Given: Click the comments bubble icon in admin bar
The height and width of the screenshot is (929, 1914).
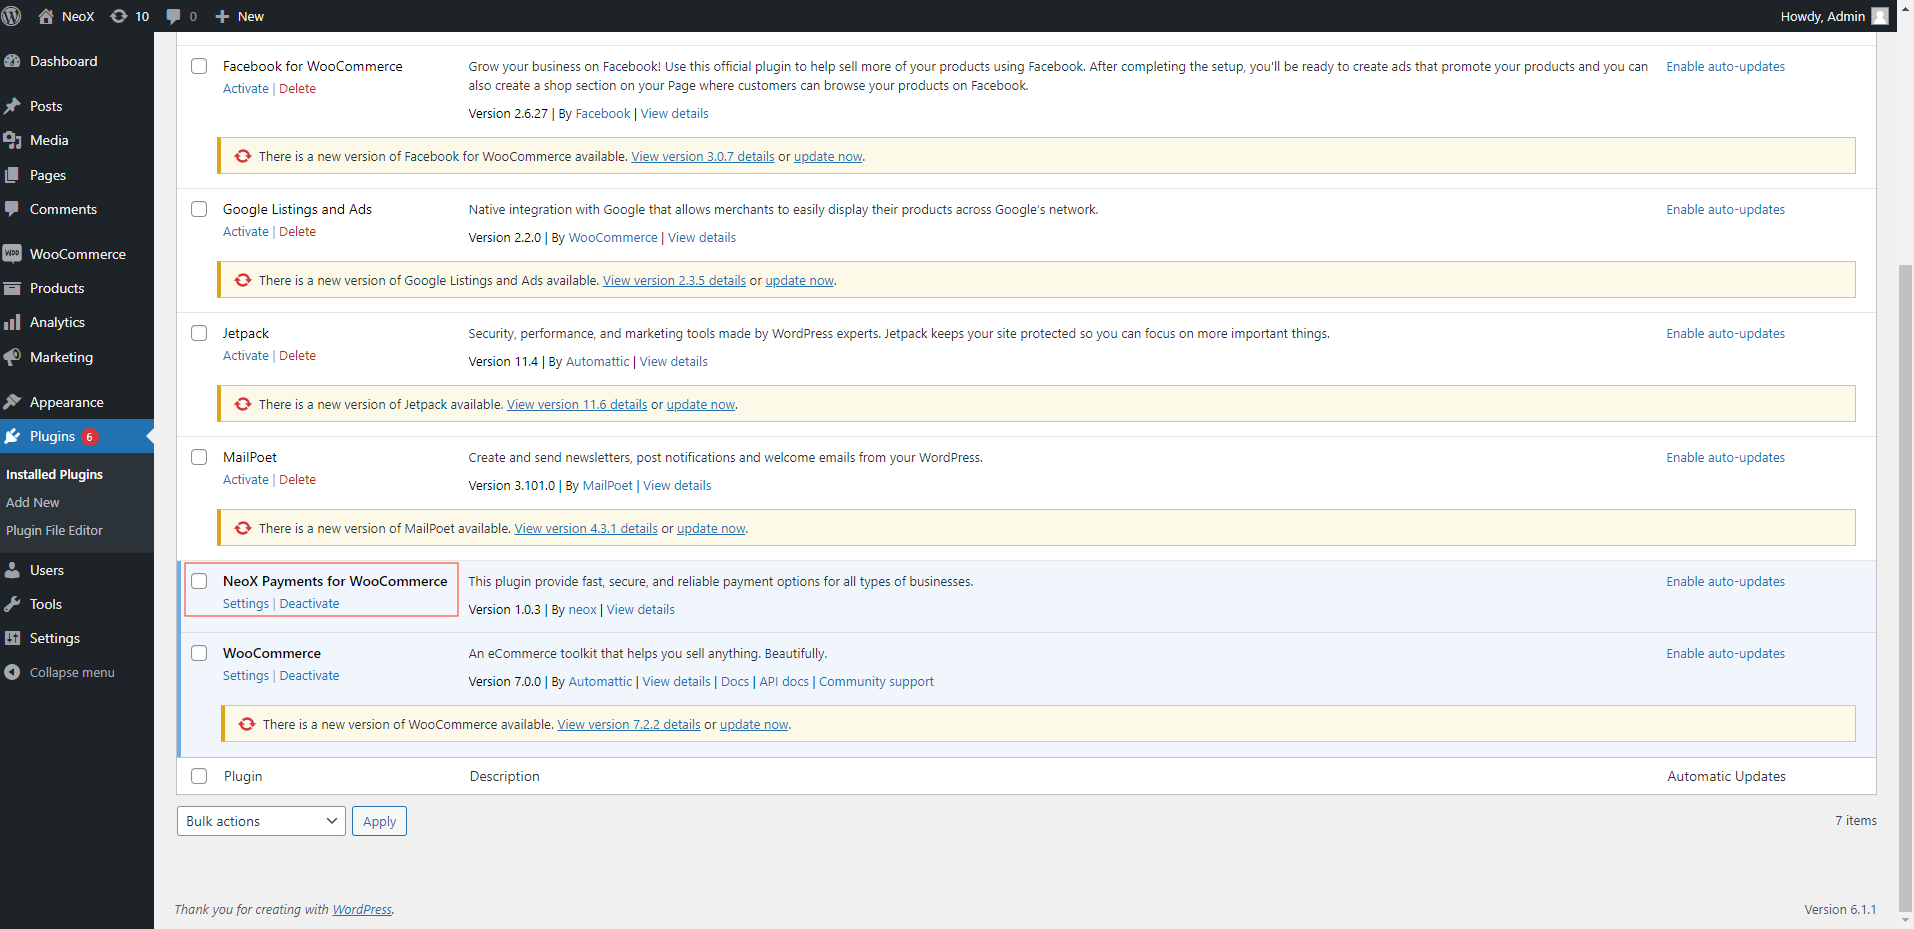Looking at the screenshot, I should coord(174,16).
